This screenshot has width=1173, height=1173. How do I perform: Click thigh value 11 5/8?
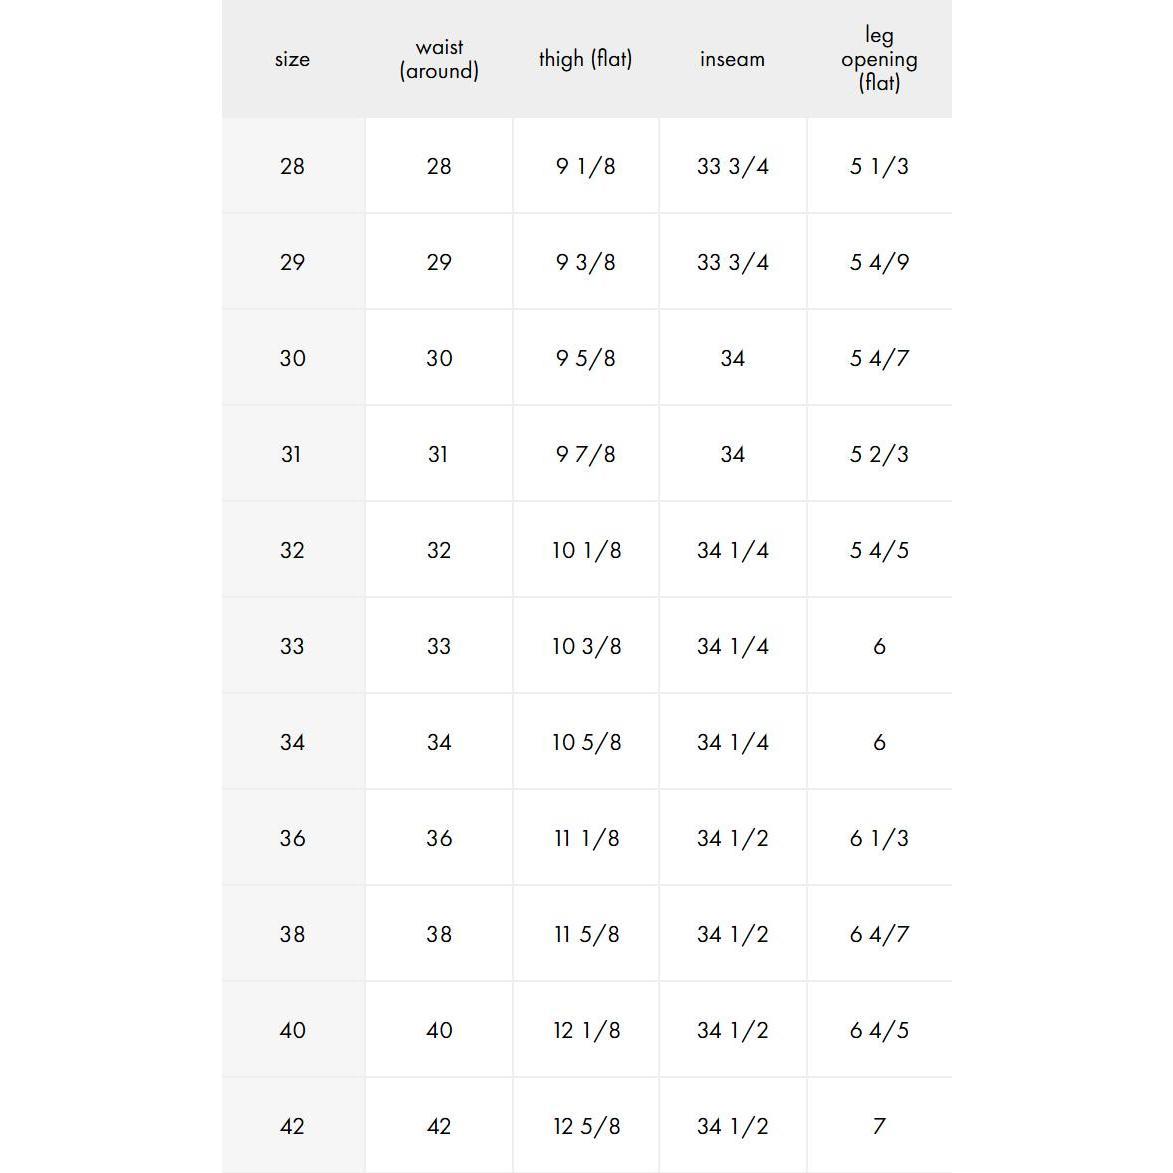coord(585,934)
